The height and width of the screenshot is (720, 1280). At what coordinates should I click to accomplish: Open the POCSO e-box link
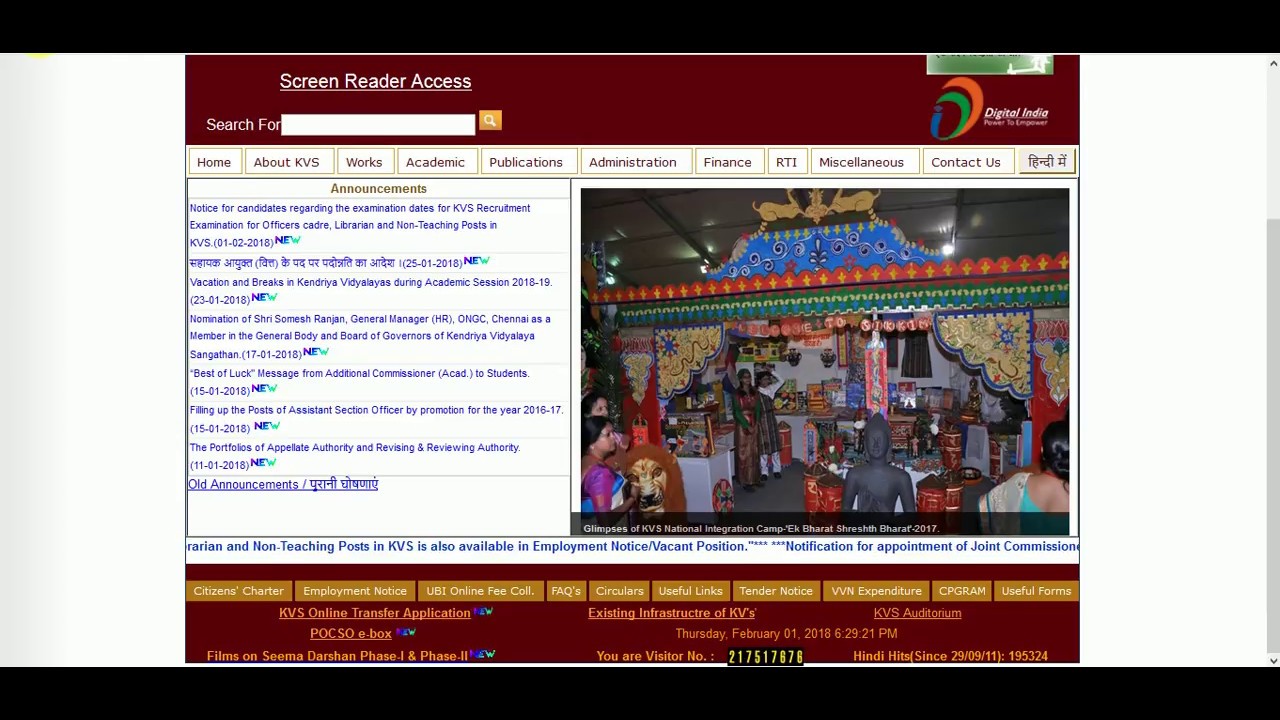pyautogui.click(x=351, y=634)
